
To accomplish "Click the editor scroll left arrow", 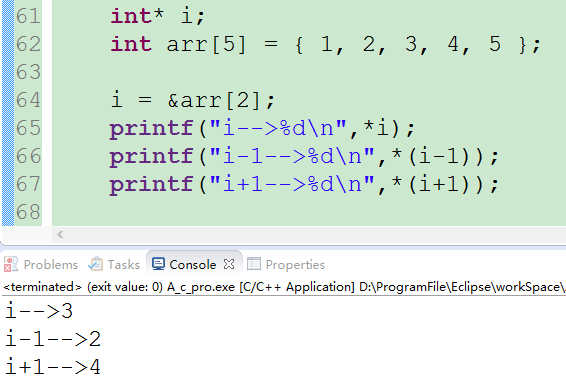I will 60,235.
